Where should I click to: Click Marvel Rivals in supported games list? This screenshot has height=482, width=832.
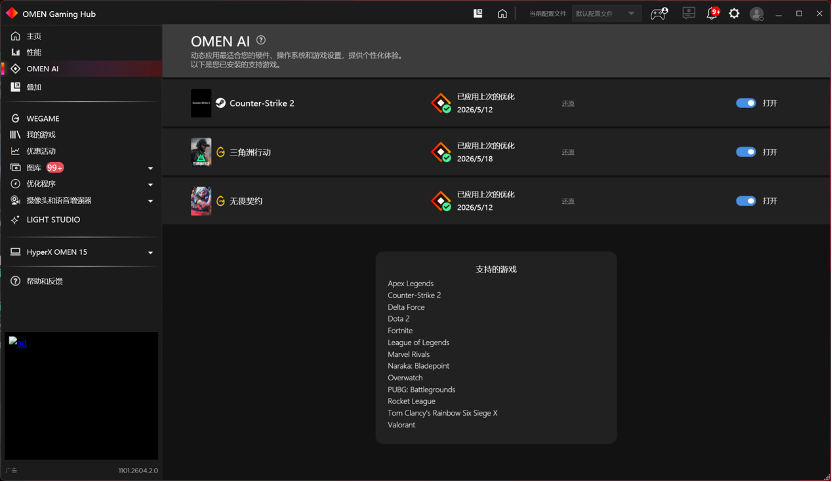(409, 354)
